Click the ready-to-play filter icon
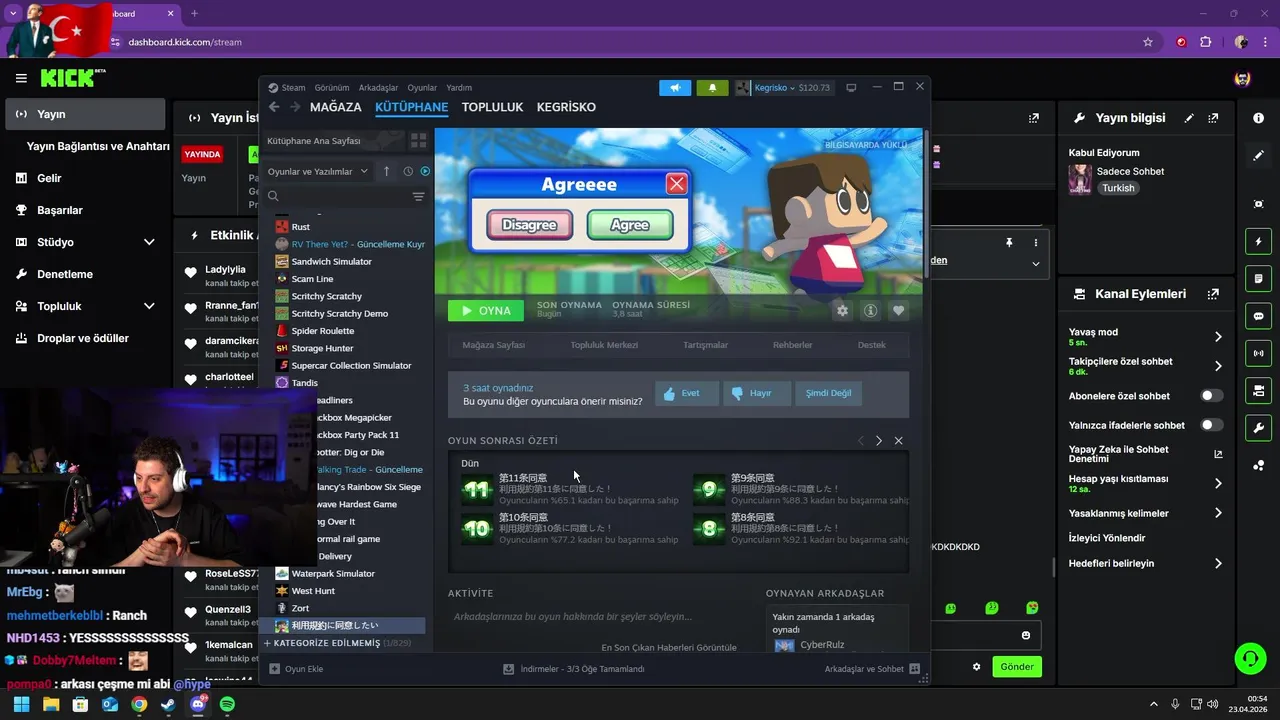The height and width of the screenshot is (720, 1280). (425, 171)
